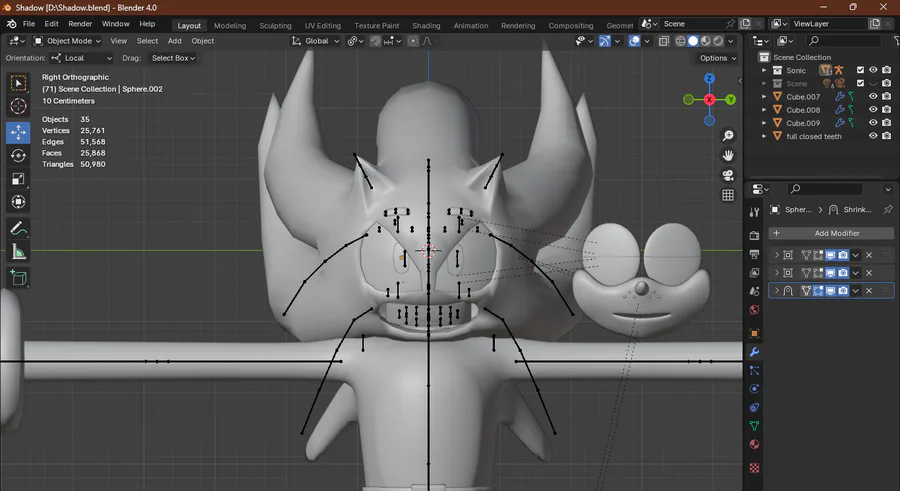Click the Add Modifier button

tap(831, 233)
